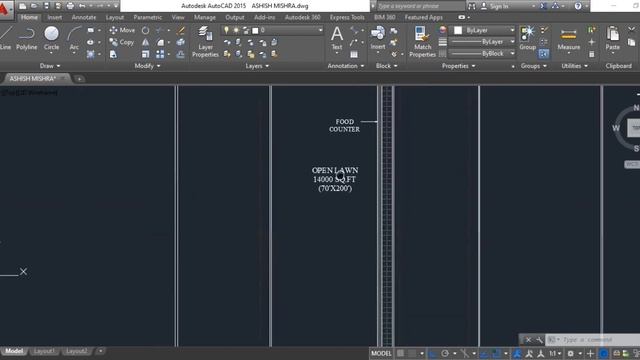This screenshot has width=640, height=360.
Task: Click the Undo arrow in quick access toolbar
Action: coord(82,6)
